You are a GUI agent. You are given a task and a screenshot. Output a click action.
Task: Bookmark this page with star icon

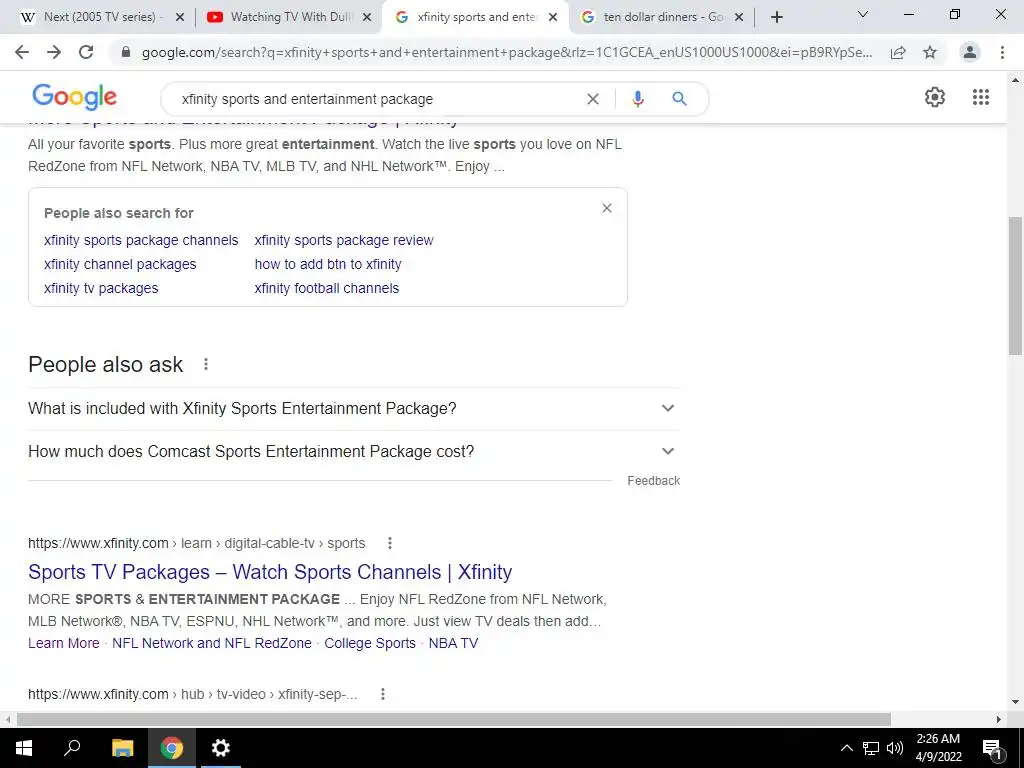[930, 52]
